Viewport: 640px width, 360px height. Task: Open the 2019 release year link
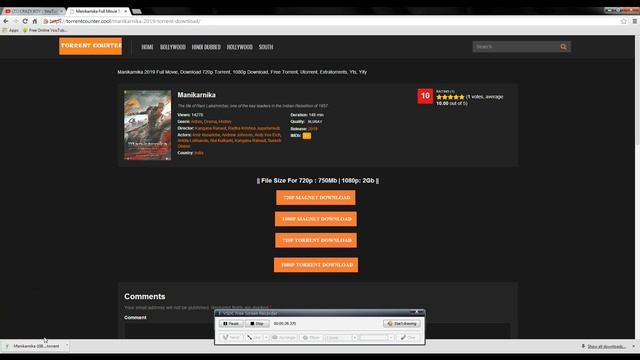(x=313, y=129)
